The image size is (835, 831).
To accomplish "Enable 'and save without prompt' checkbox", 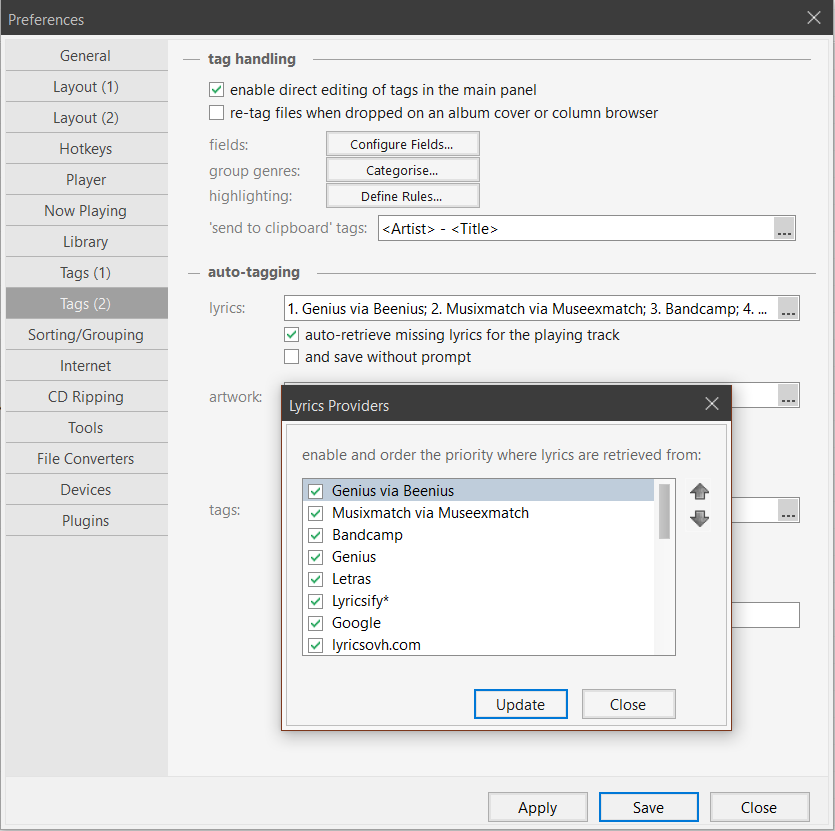I will (x=291, y=356).
